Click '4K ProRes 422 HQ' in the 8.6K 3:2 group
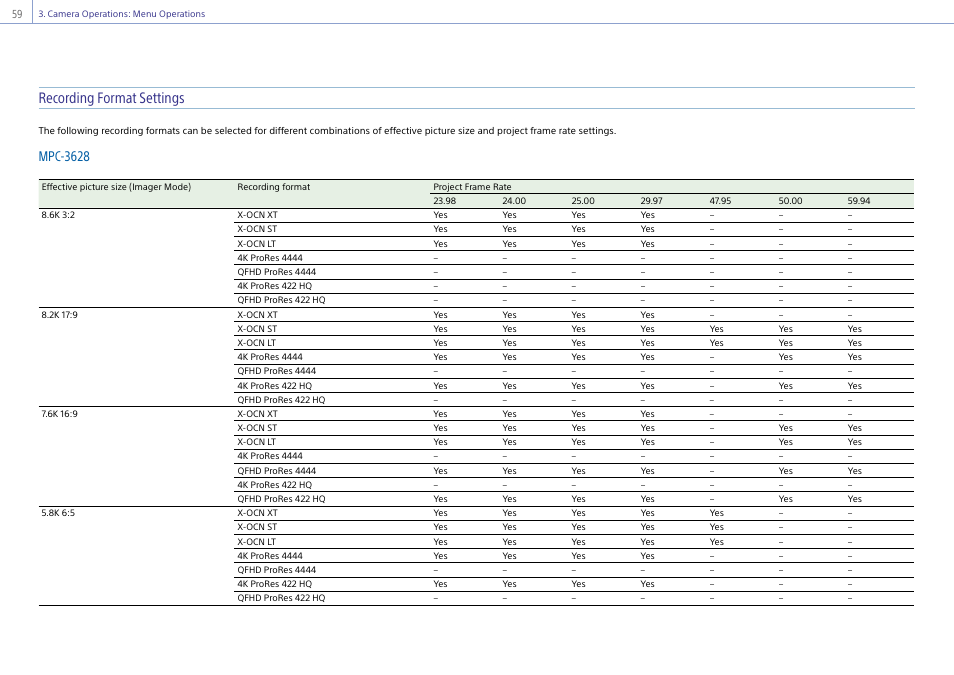This screenshot has width=954, height=675. coord(274,285)
